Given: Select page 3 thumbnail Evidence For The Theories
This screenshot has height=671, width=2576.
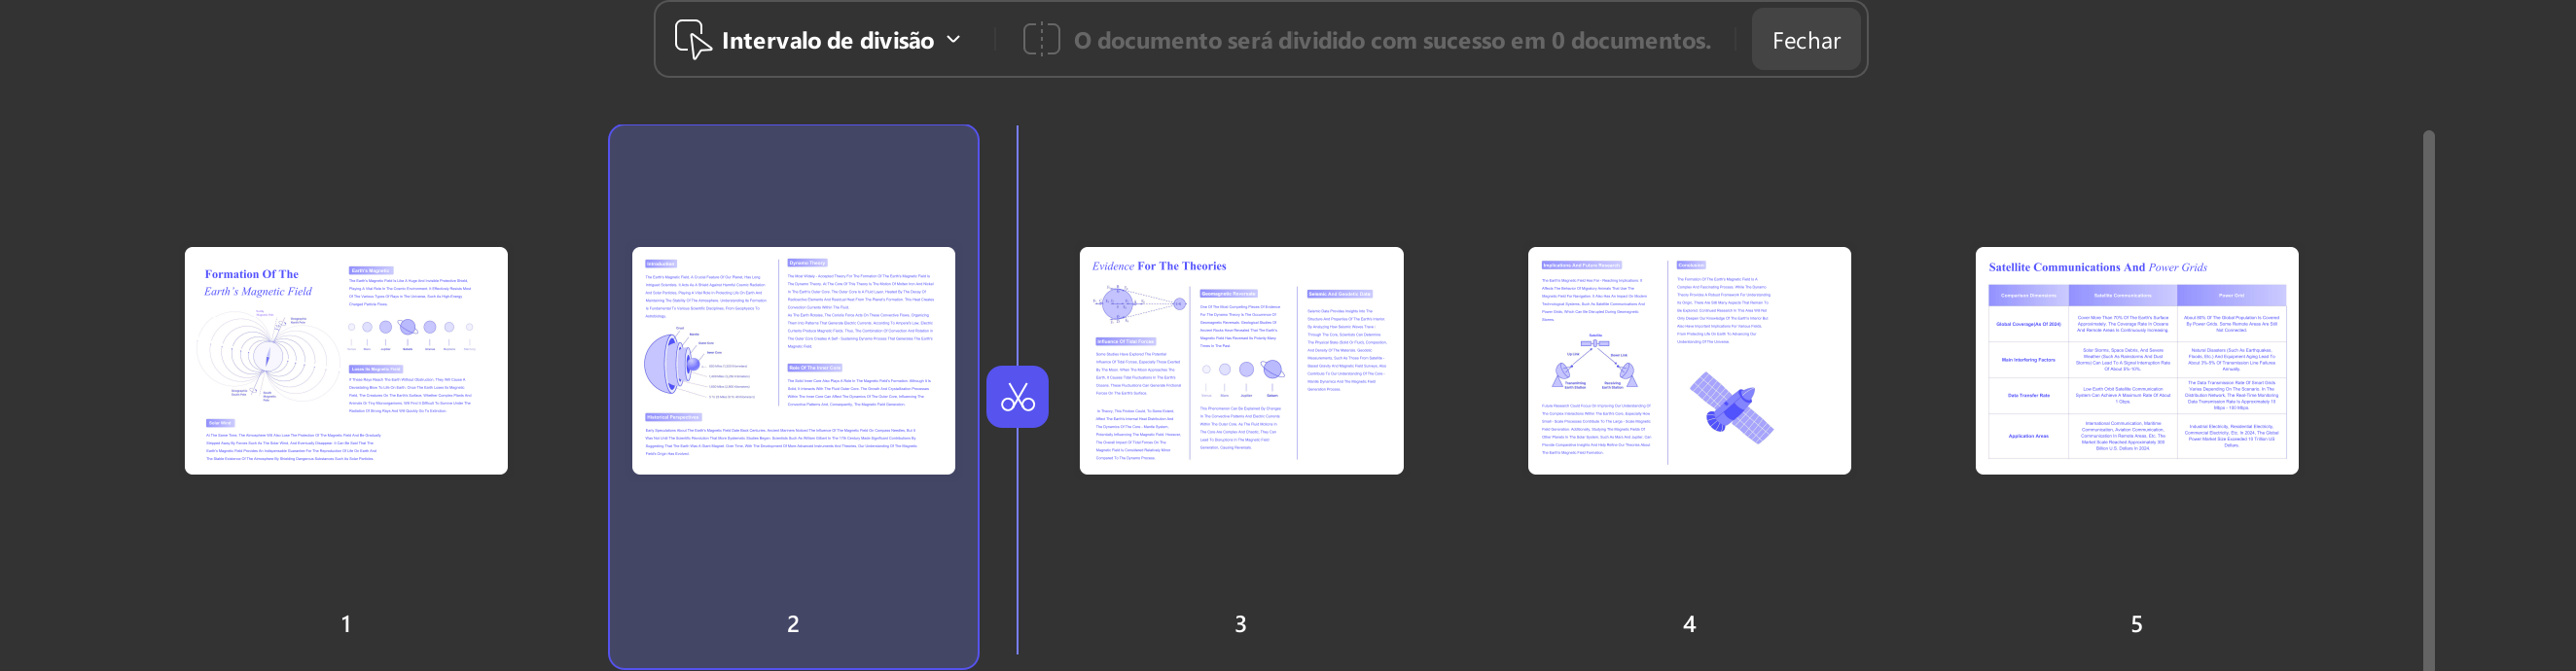Looking at the screenshot, I should click(1241, 361).
